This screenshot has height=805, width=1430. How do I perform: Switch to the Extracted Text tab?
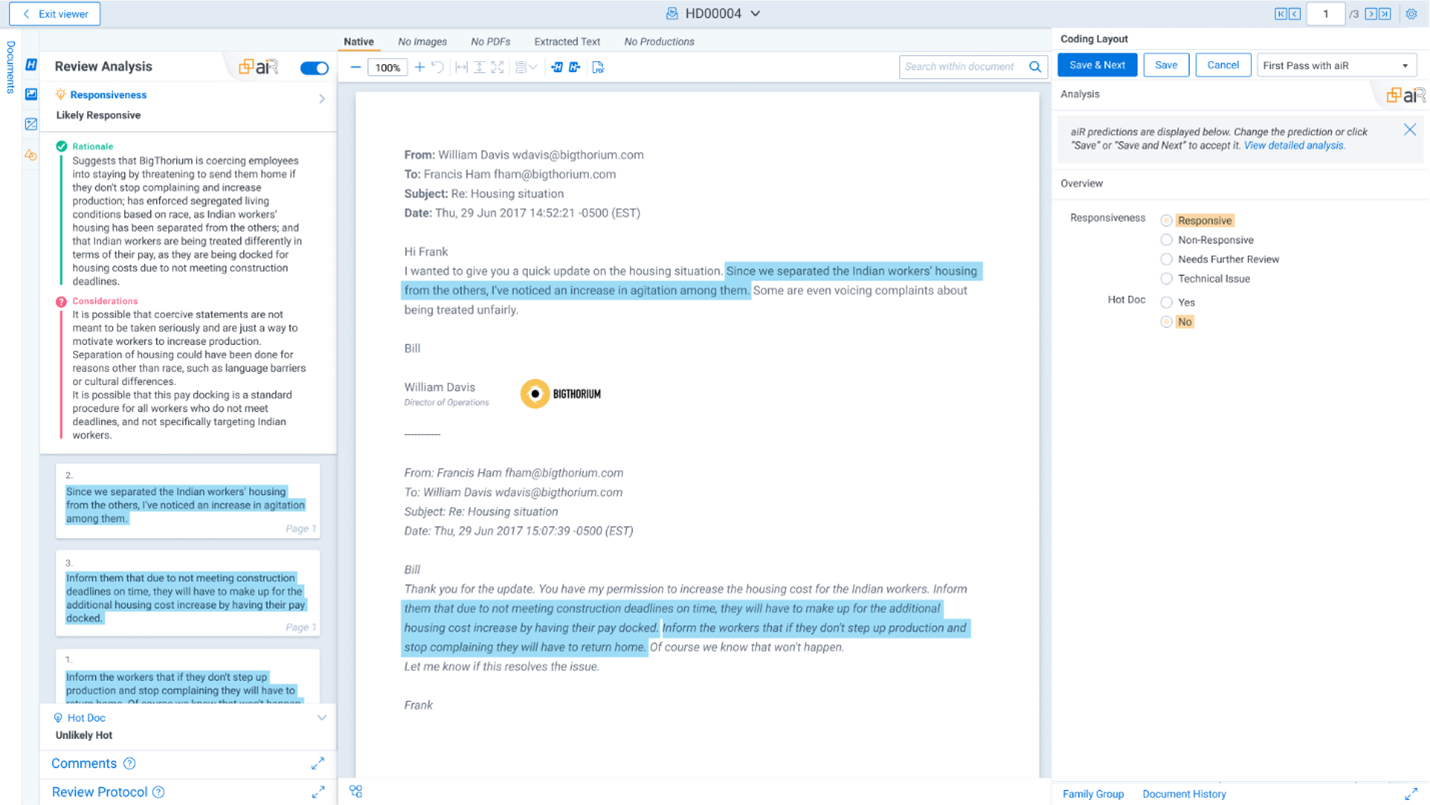567,41
